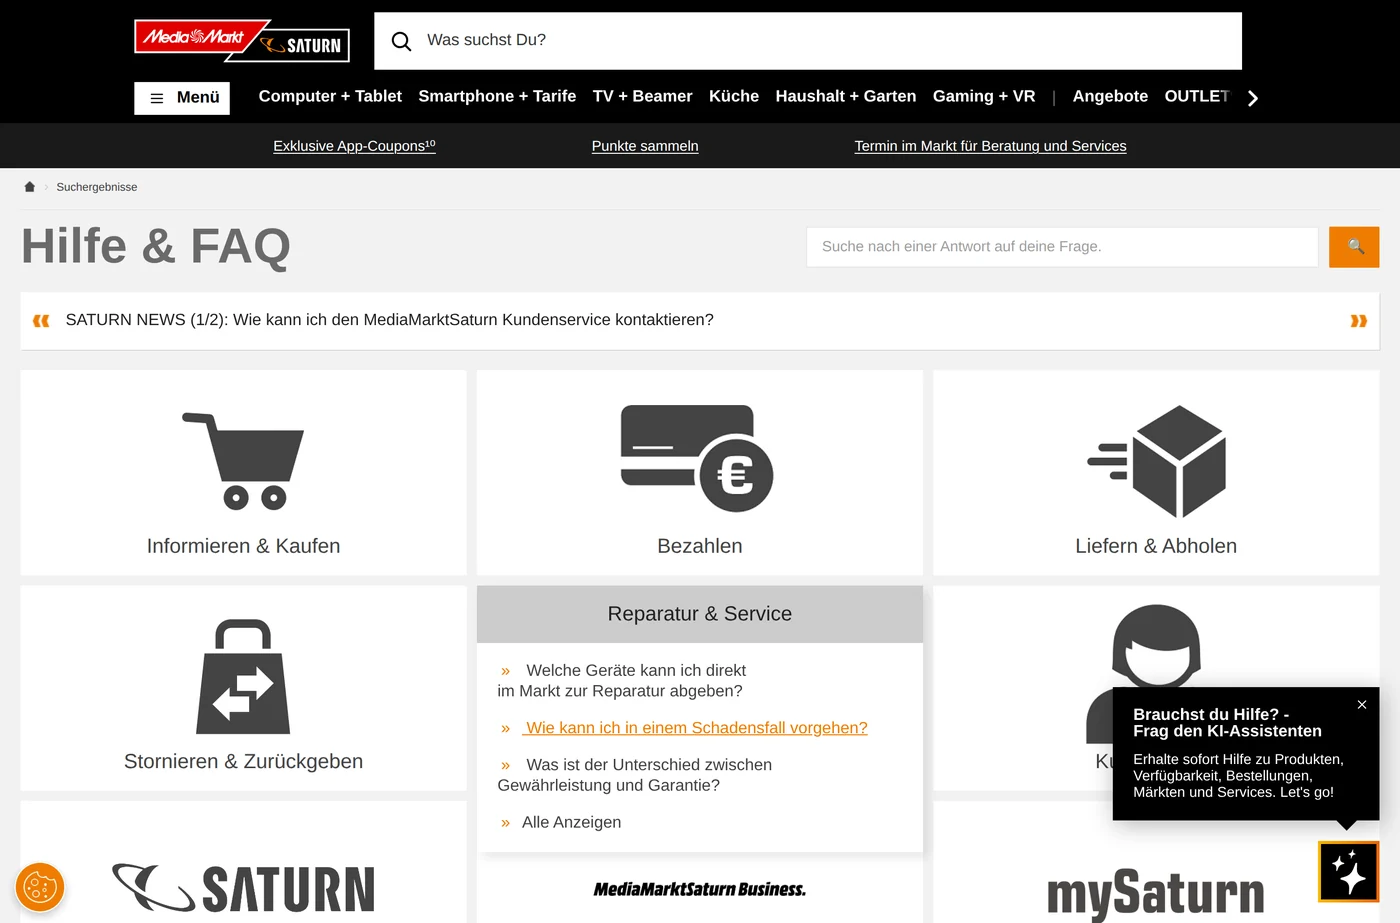This screenshot has width=1400, height=923.
Task: Show next Saturn news item
Action: pyautogui.click(x=1358, y=321)
